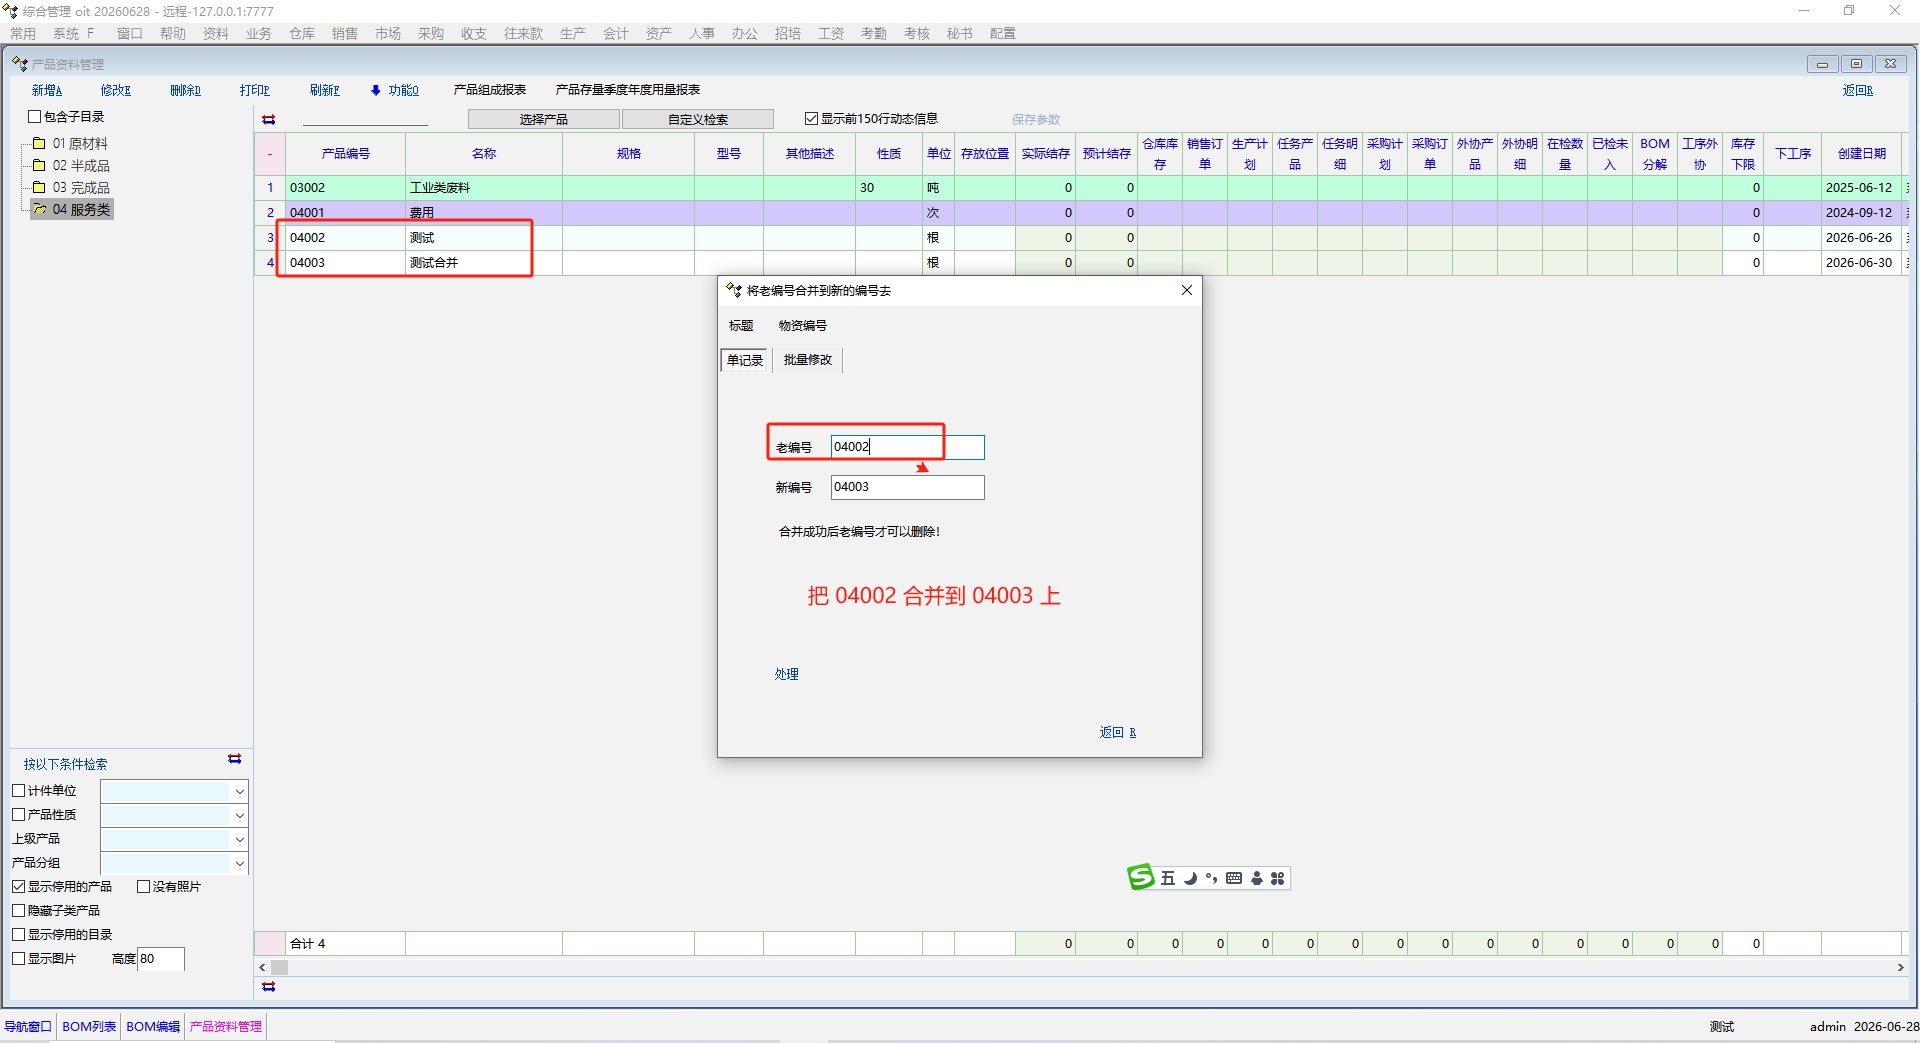Minimize the 产品资料管理 inner window
Image resolution: width=1920 pixels, height=1043 pixels.
tap(1822, 64)
